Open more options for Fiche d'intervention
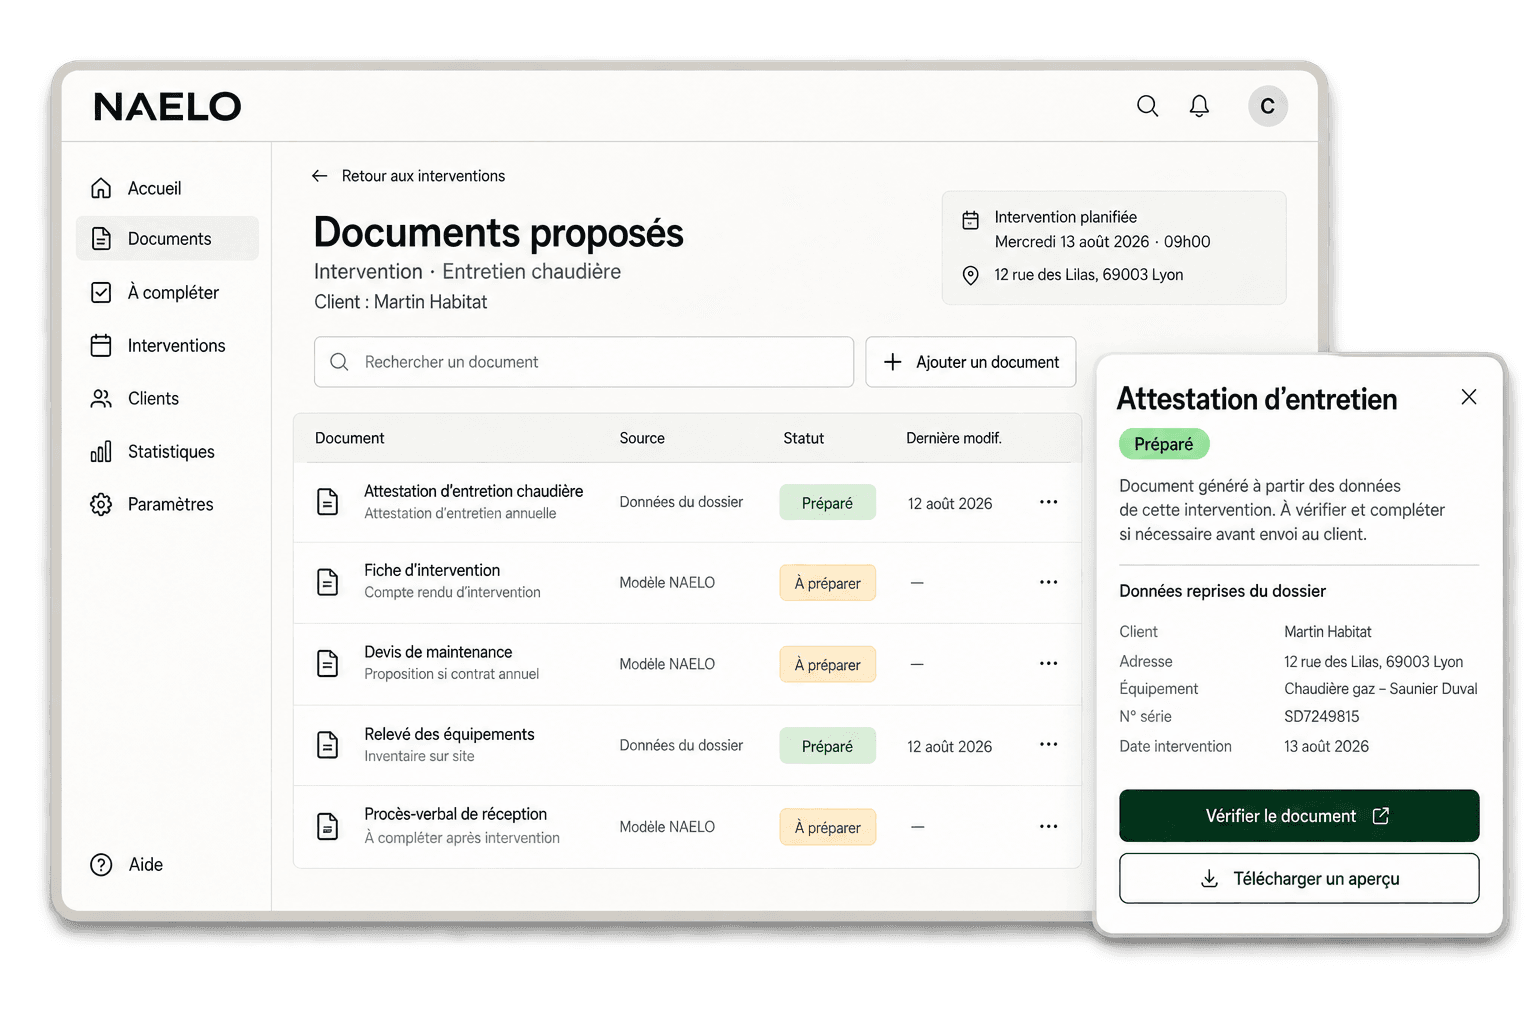 pyautogui.click(x=1048, y=582)
